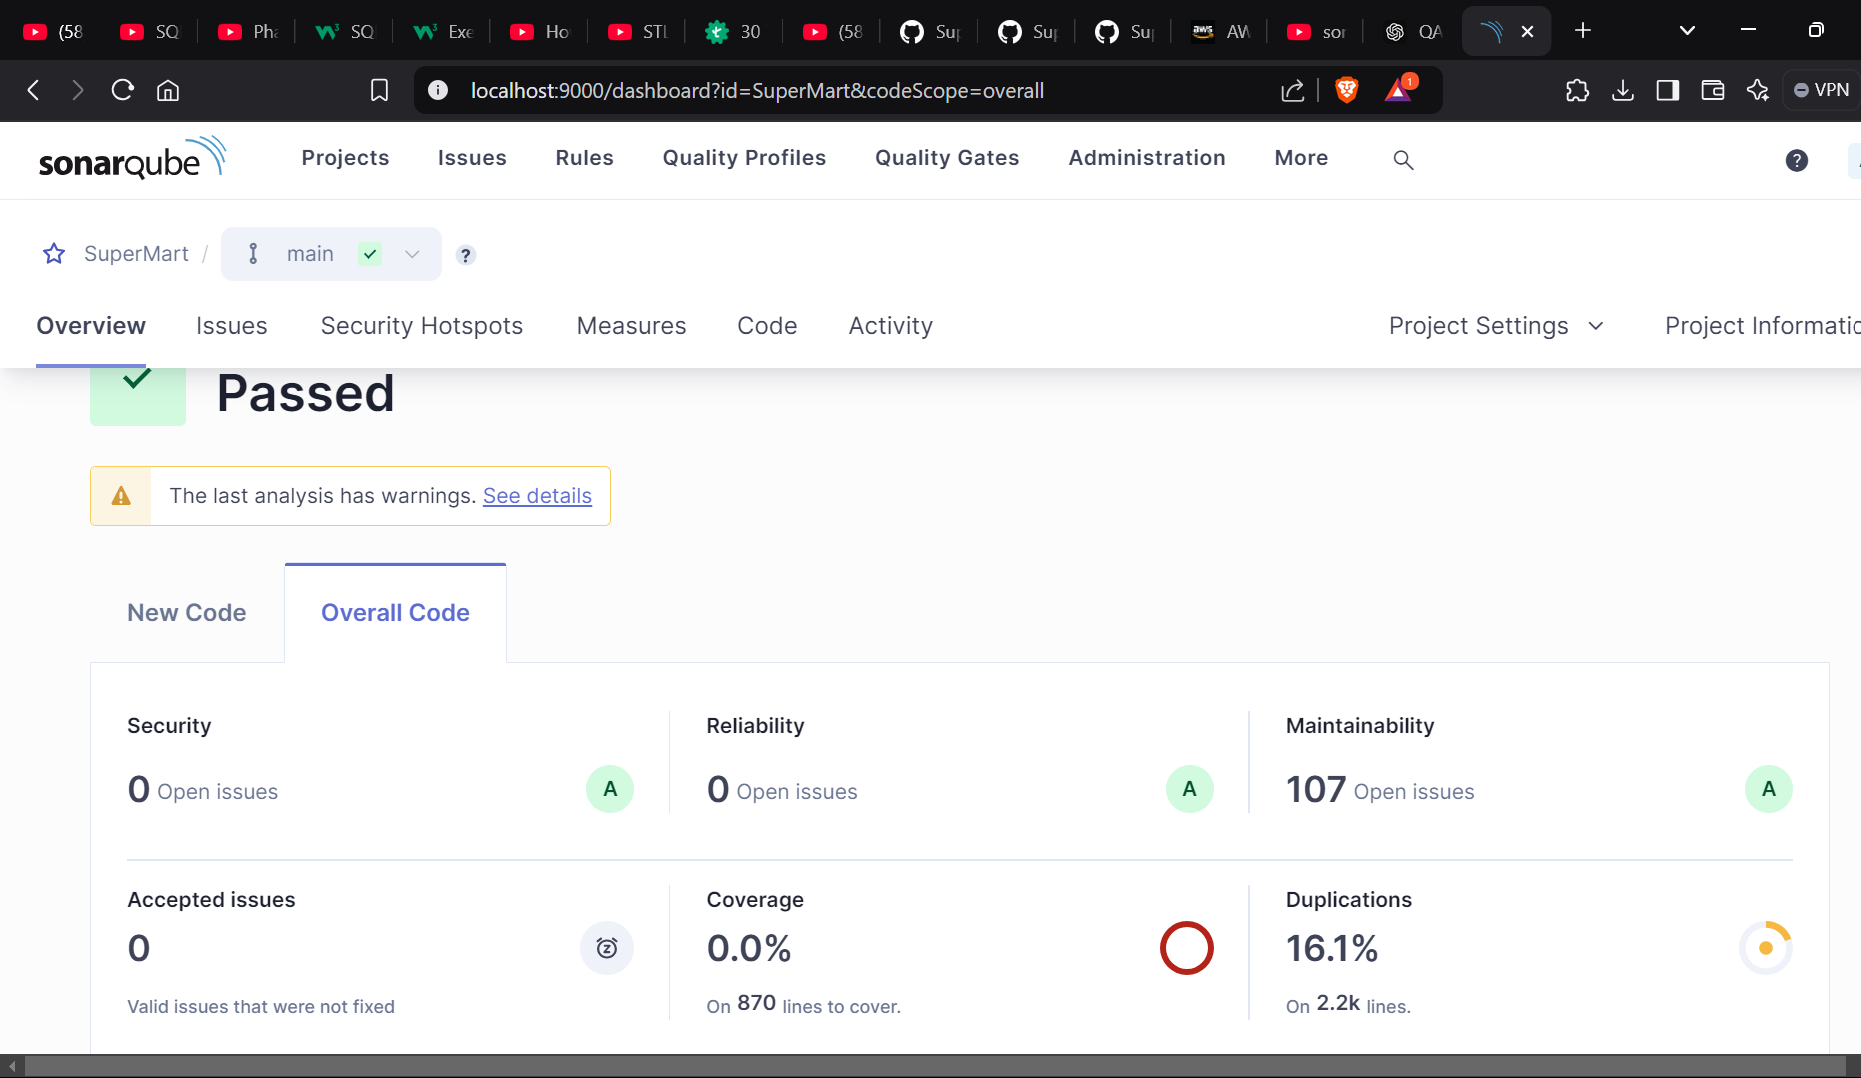Click the Coverage red circle indicator
1861x1078 pixels.
point(1186,948)
